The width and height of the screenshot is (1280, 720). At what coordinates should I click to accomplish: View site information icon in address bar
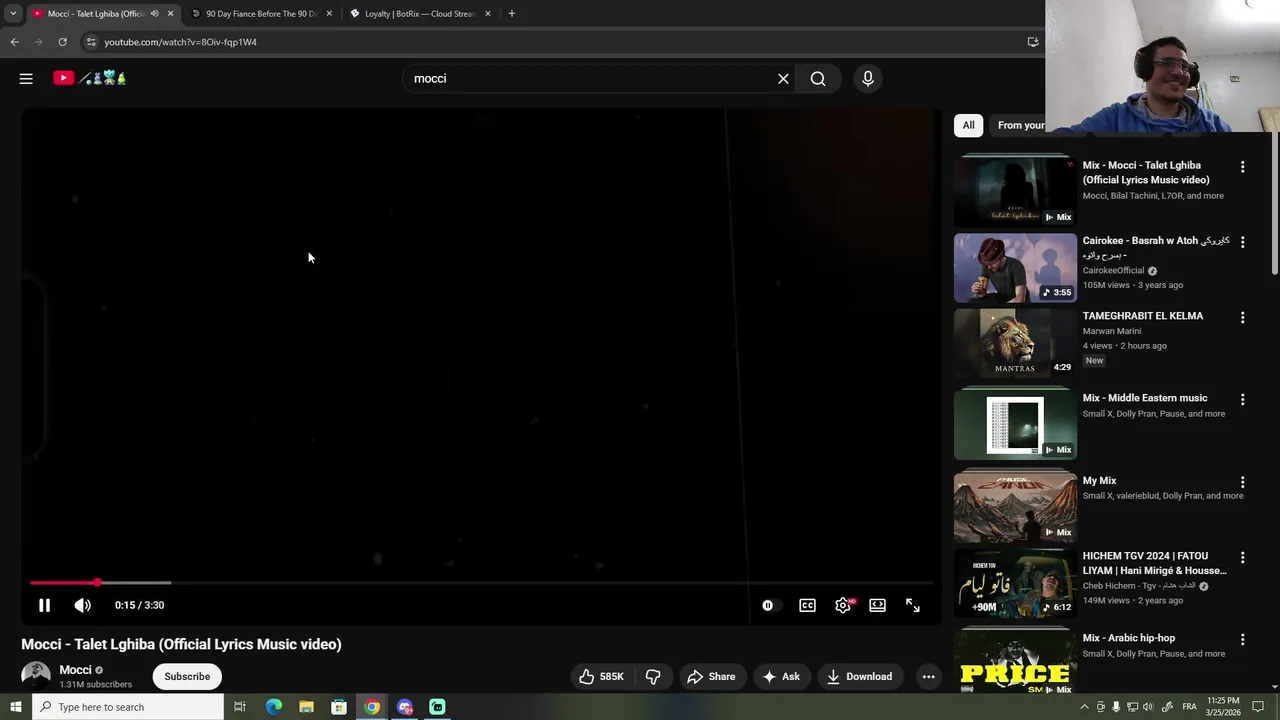(91, 42)
